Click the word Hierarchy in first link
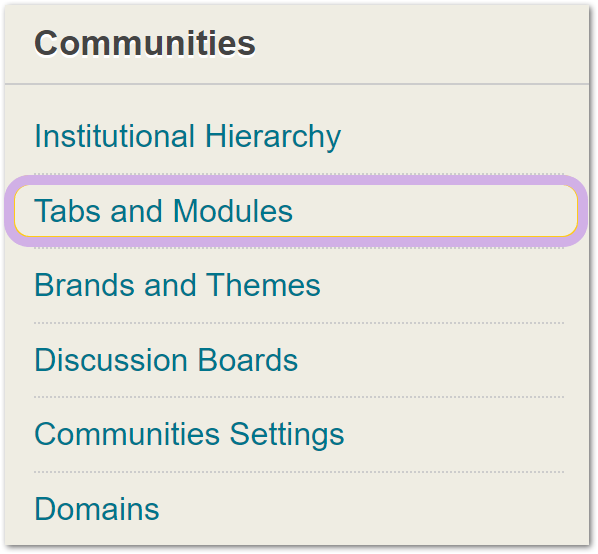Viewport: 598px width, 554px height. 273,136
